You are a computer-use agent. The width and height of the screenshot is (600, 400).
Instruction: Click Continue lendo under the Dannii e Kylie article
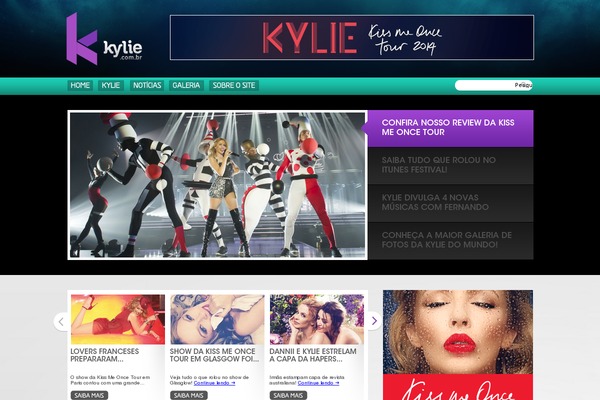point(318,383)
